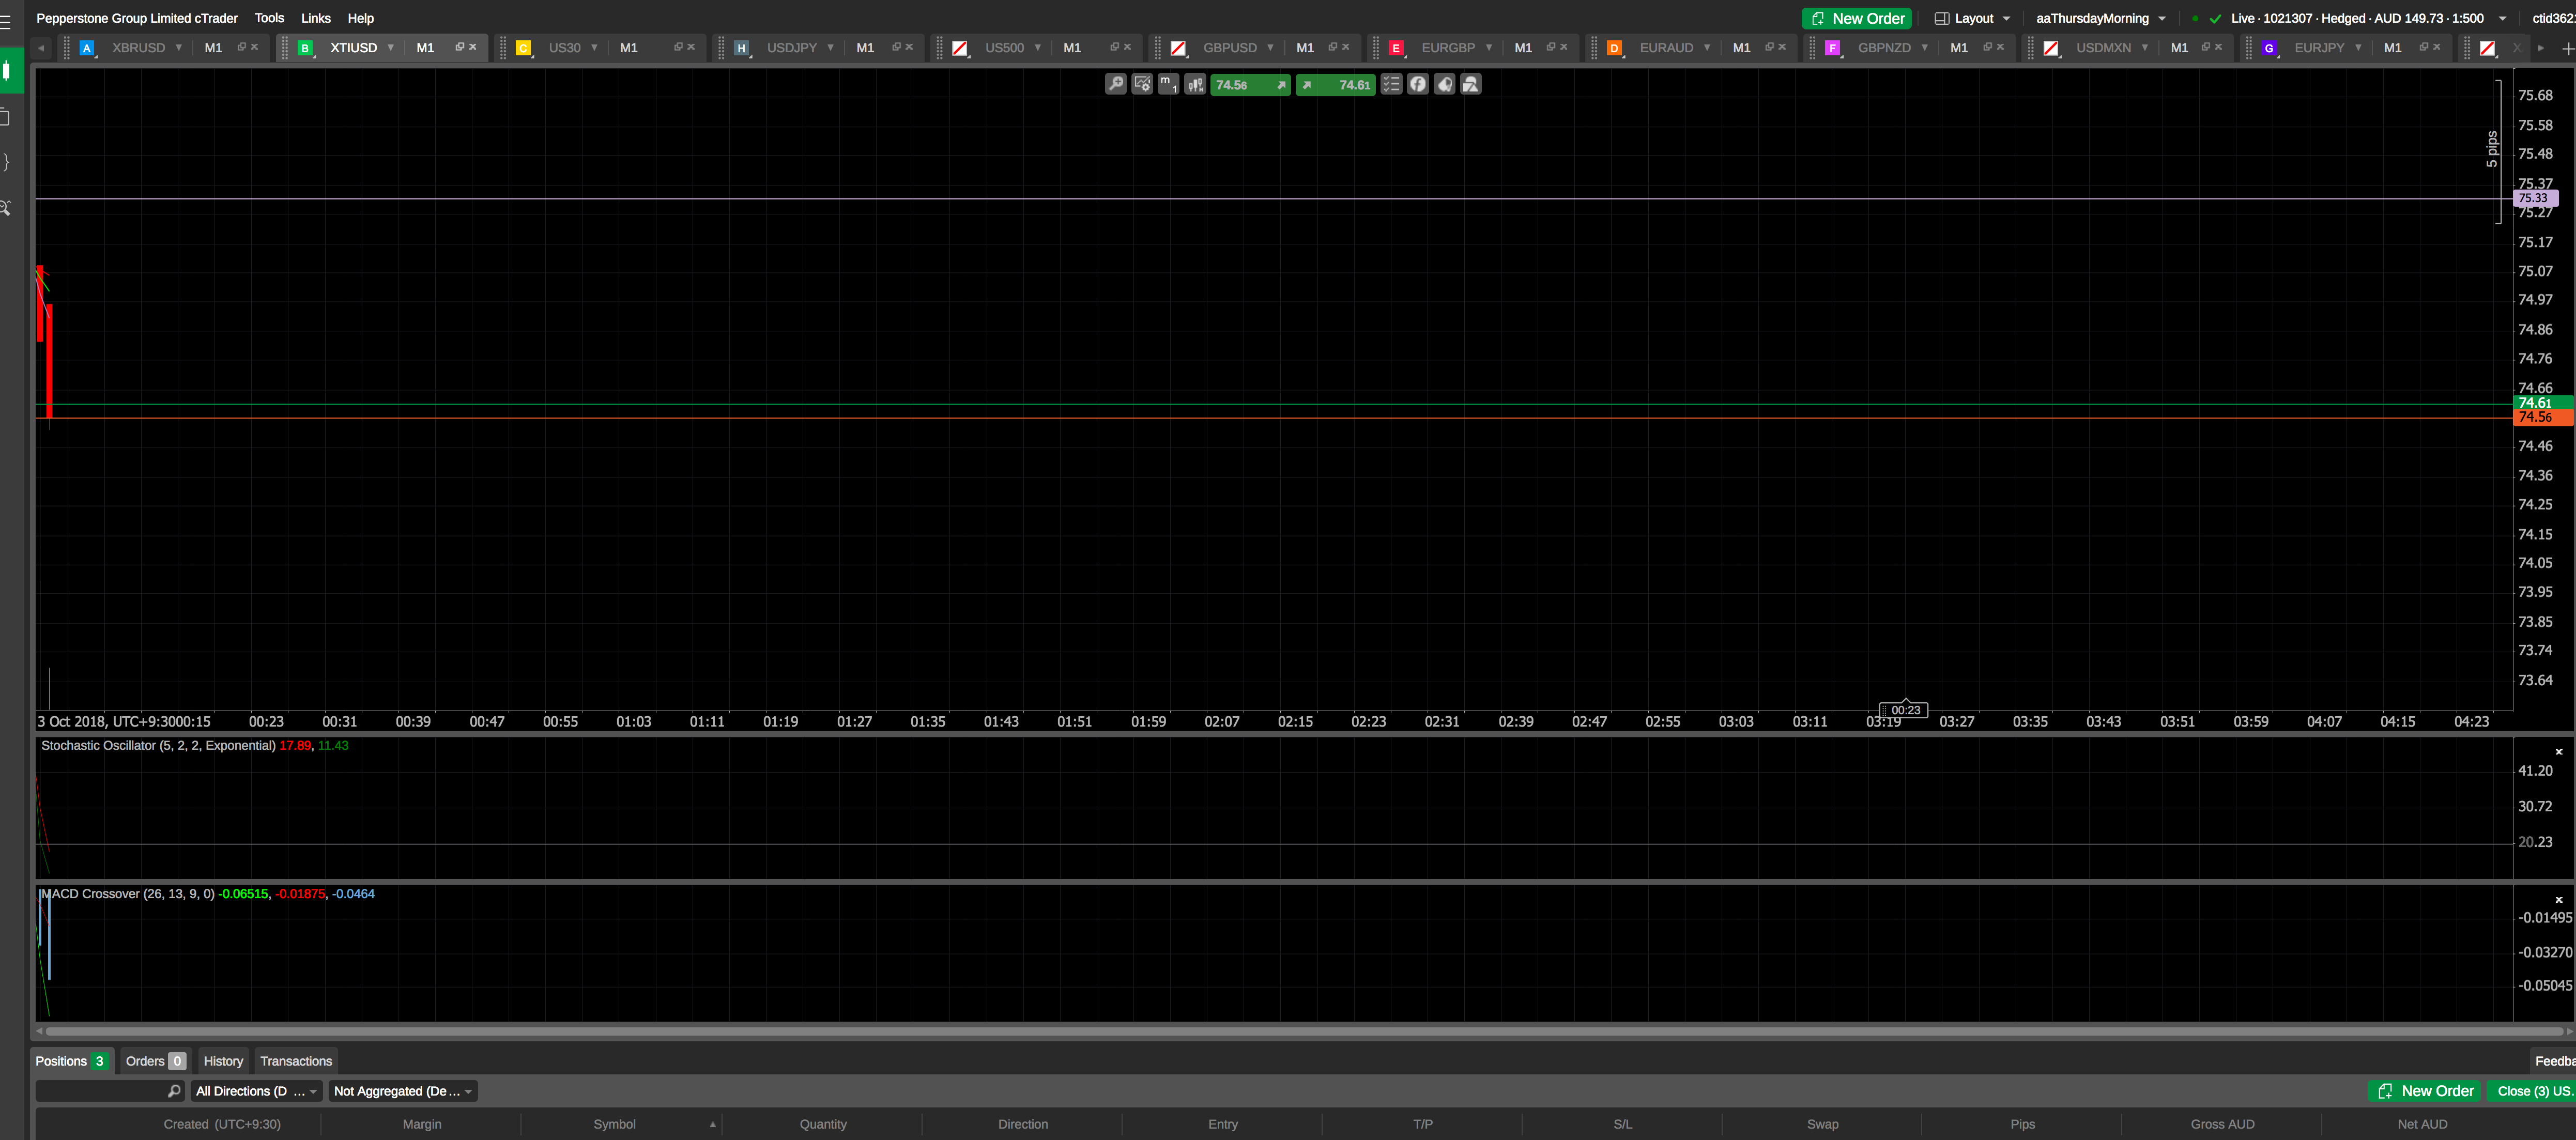Expand the US30 symbol dropdown
Viewport: 2576px width, 1140px height.
(x=594, y=47)
